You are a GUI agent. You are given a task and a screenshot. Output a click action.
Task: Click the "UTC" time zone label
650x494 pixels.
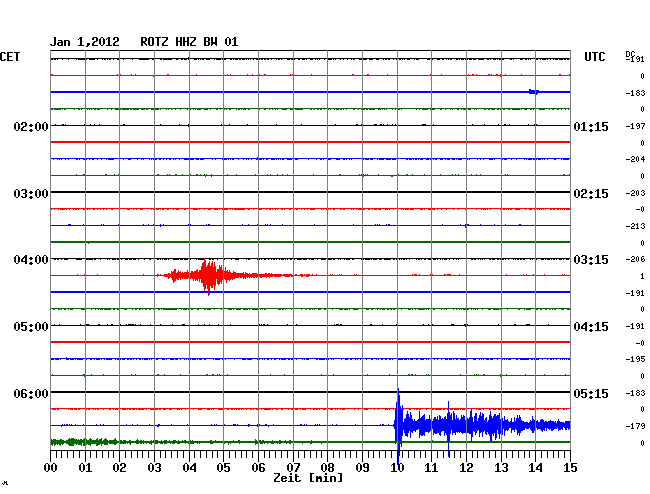(594, 57)
